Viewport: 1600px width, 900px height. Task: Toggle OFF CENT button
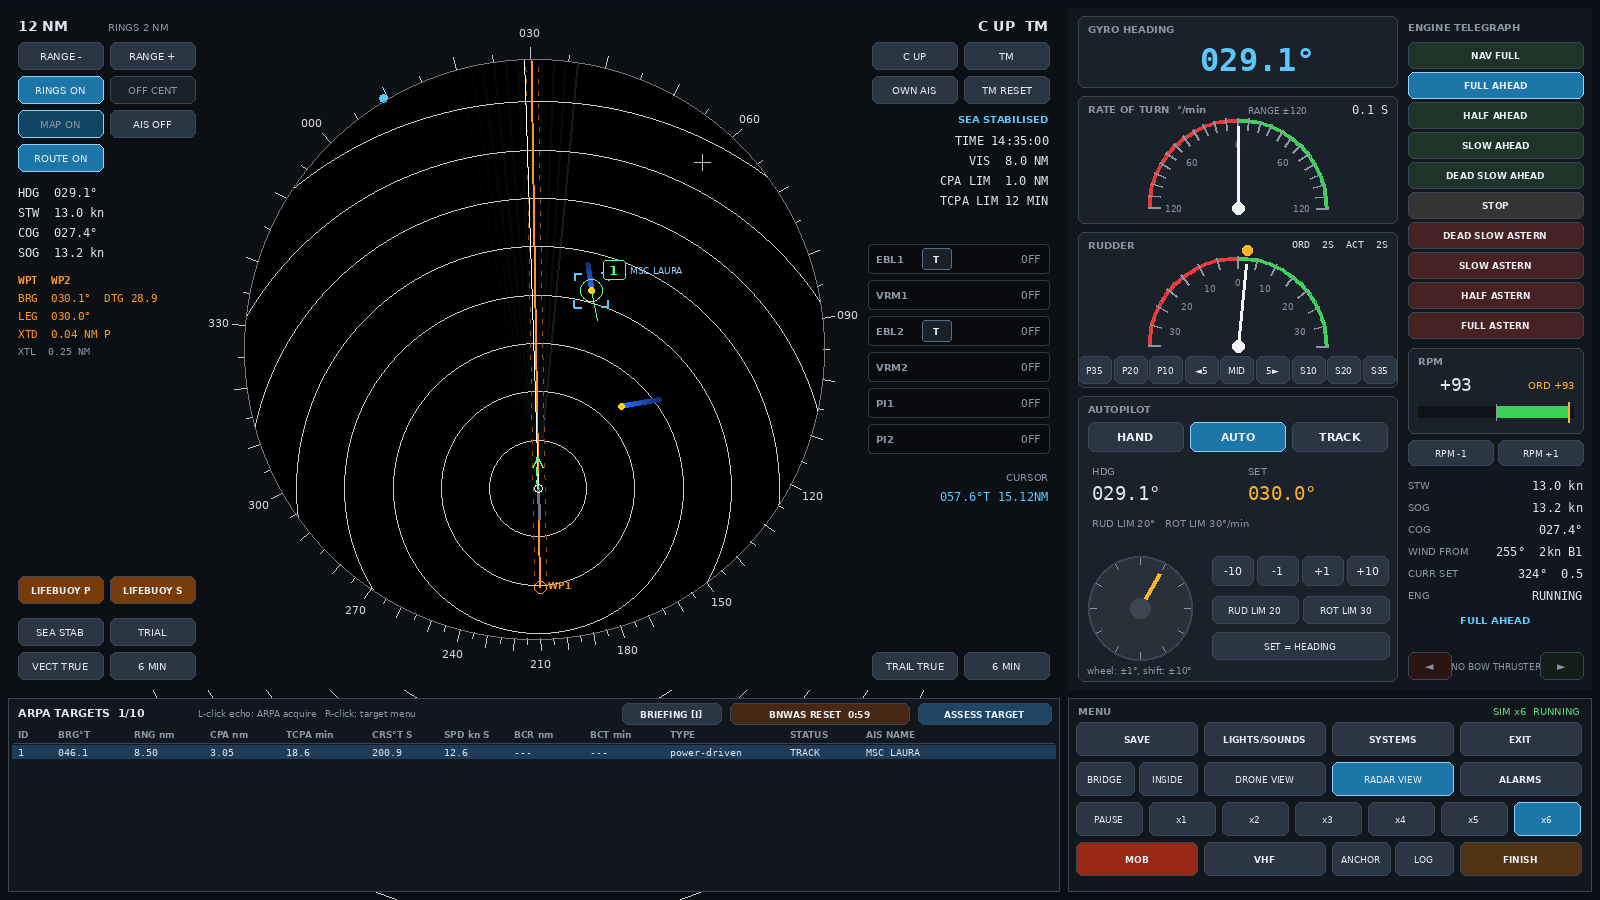coord(152,90)
